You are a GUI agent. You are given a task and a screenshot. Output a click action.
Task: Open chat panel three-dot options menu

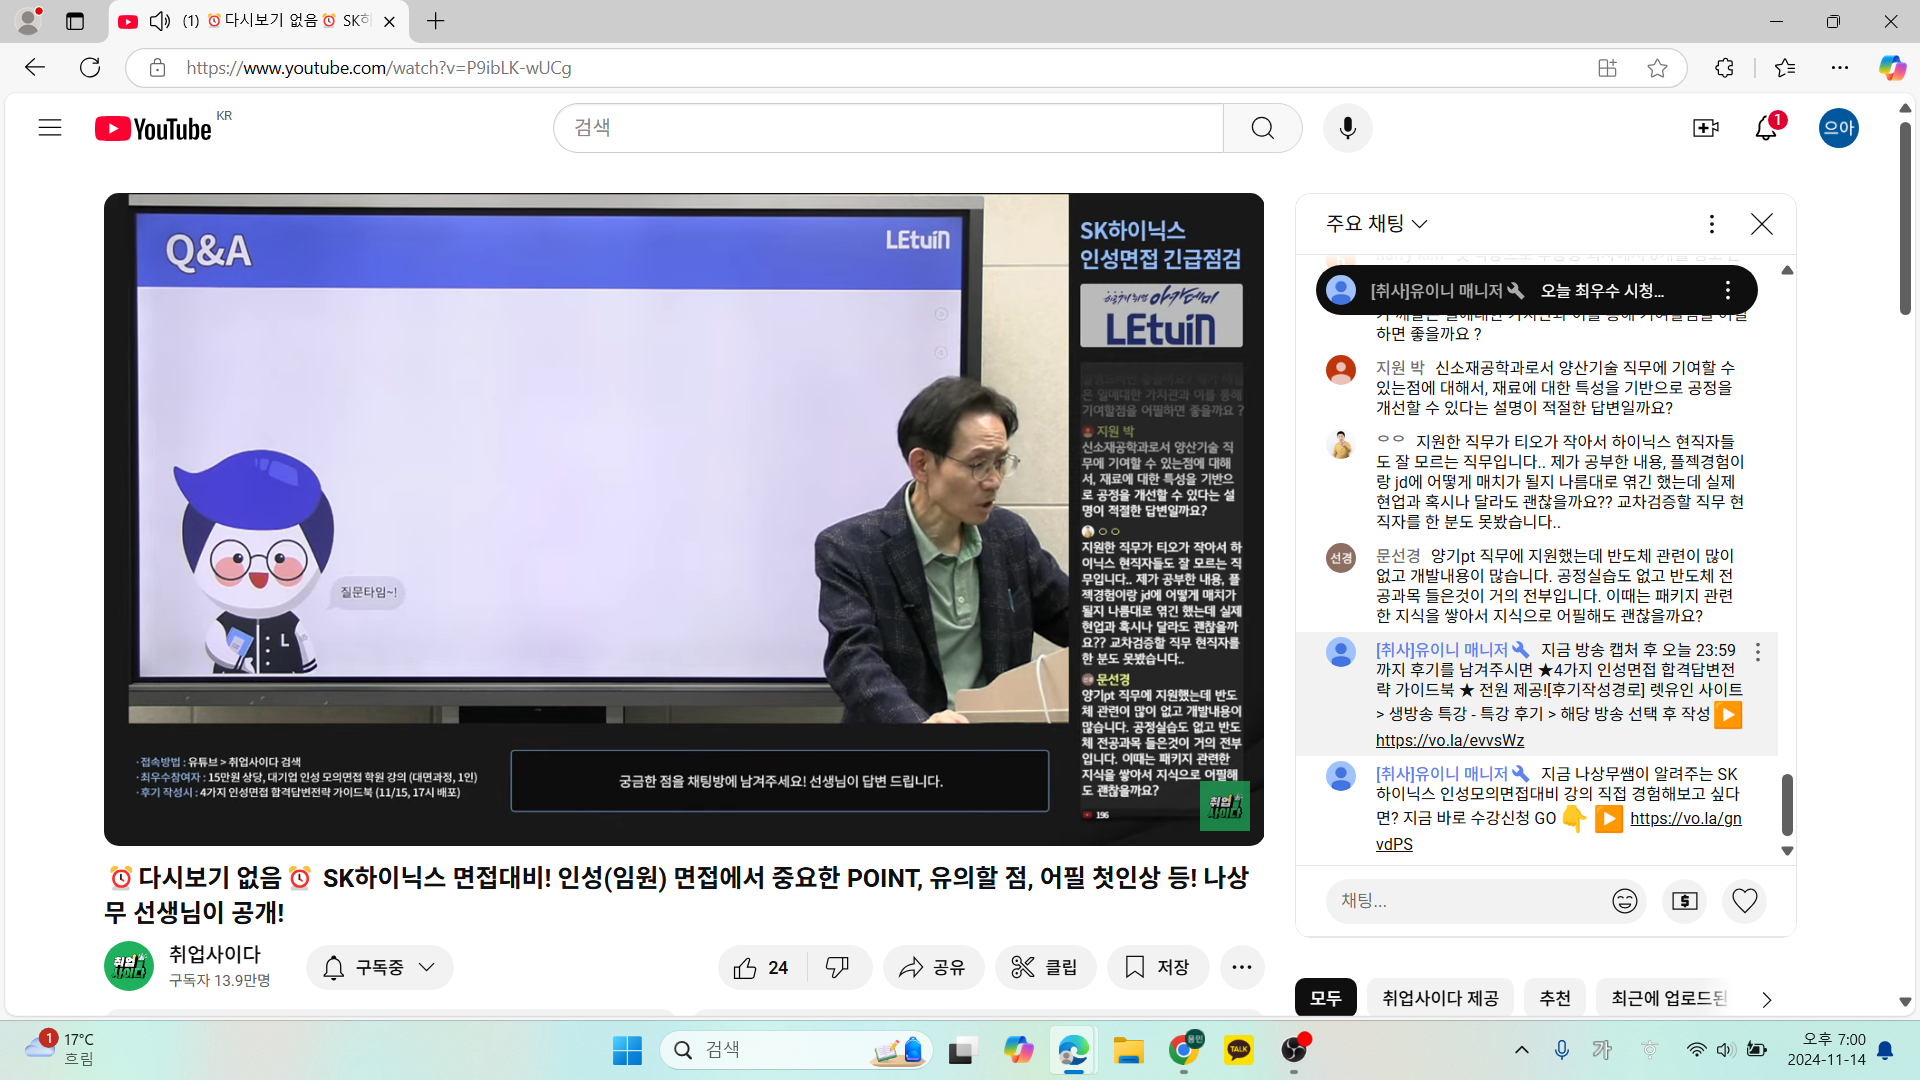tap(1711, 224)
